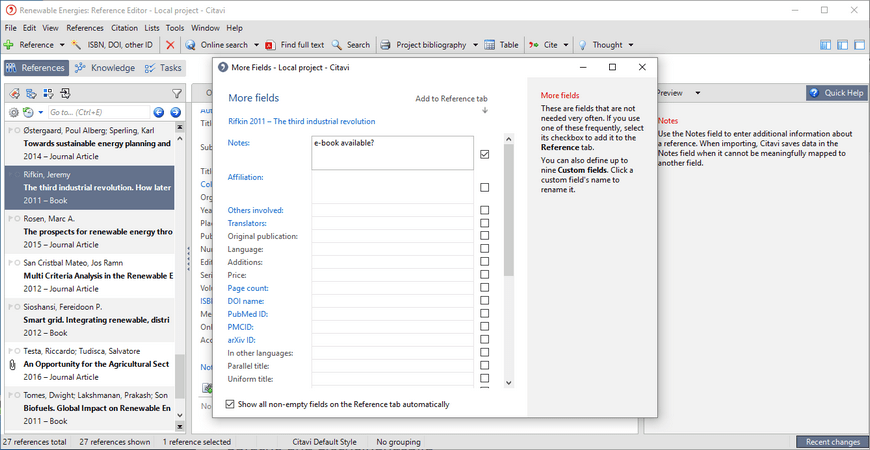Click the two-pane layout icon

(843, 45)
